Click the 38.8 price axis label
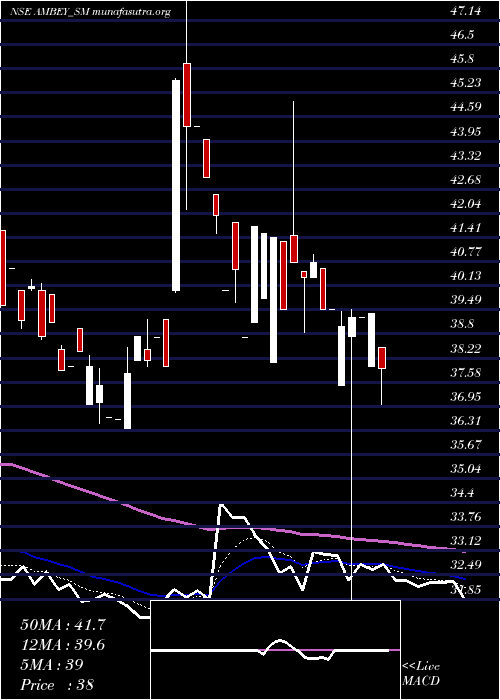The width and height of the screenshot is (500, 700). [462, 324]
